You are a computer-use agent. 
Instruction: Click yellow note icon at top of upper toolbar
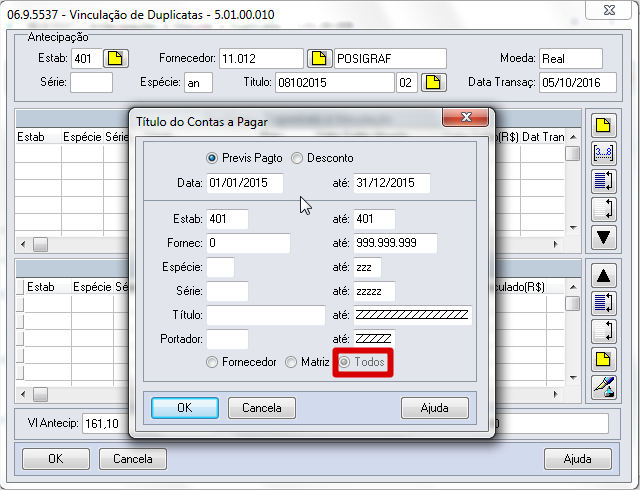[603, 125]
